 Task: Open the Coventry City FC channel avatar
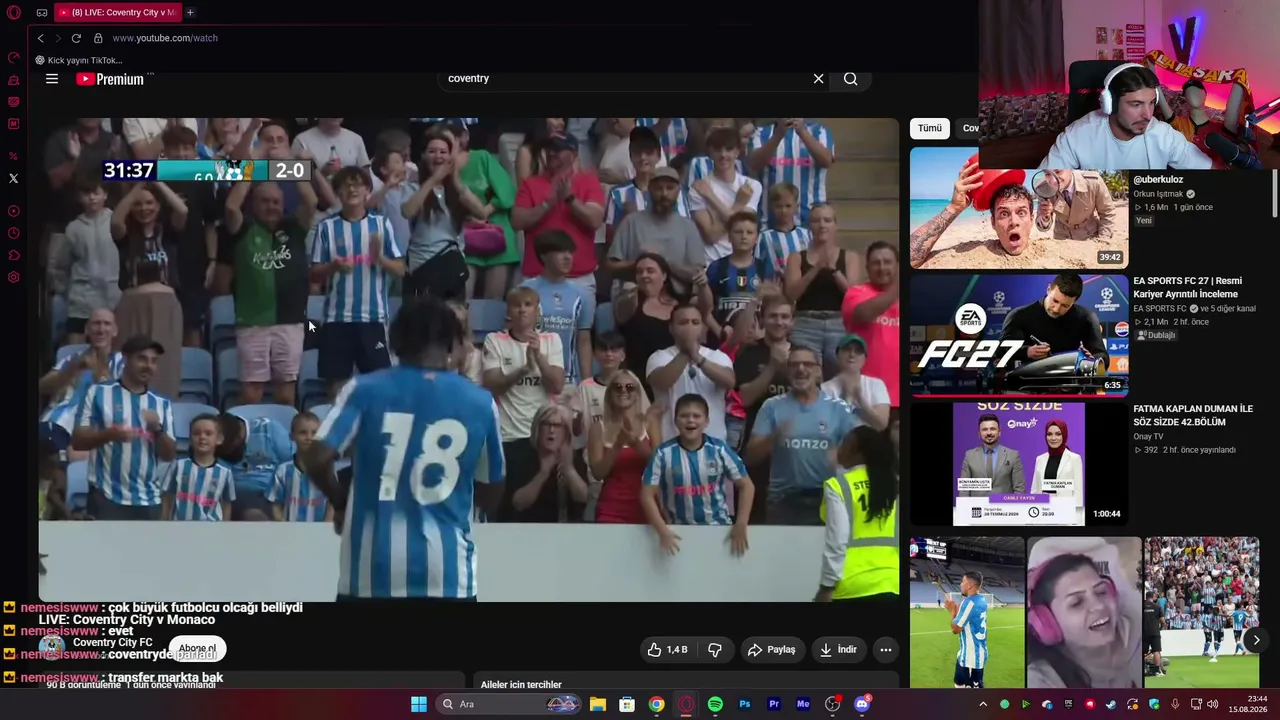point(52,648)
